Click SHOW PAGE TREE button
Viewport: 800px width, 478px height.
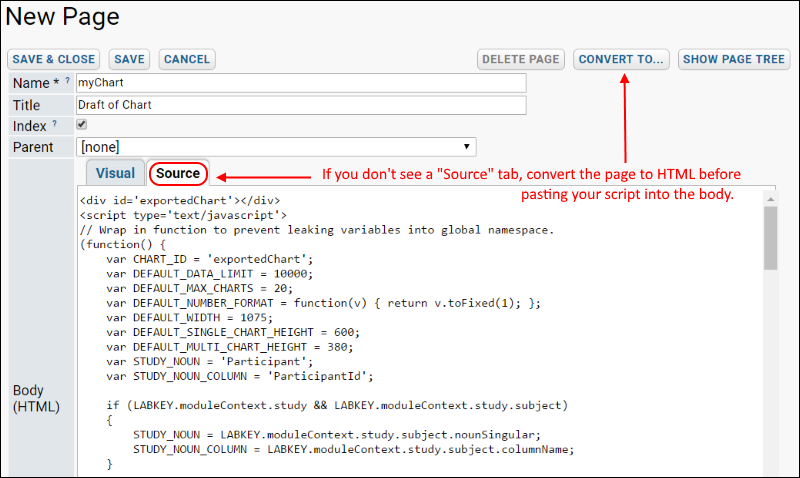(x=734, y=59)
